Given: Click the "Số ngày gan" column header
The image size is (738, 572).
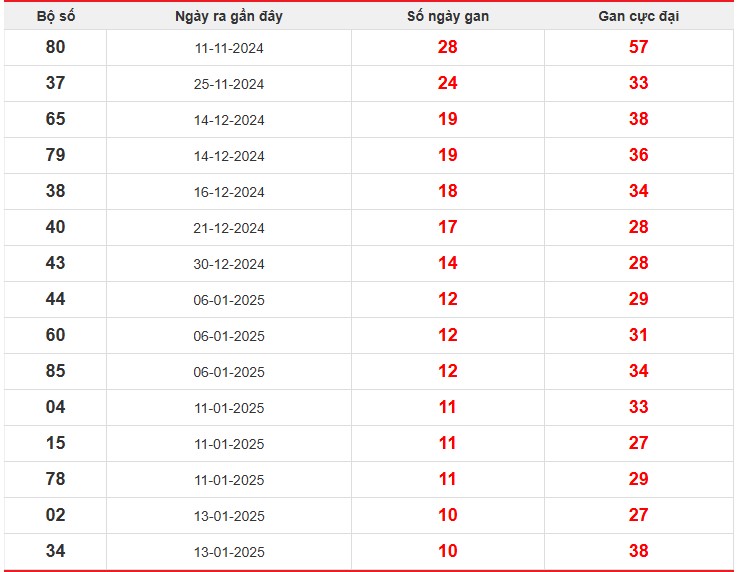Looking at the screenshot, I should [x=447, y=16].
